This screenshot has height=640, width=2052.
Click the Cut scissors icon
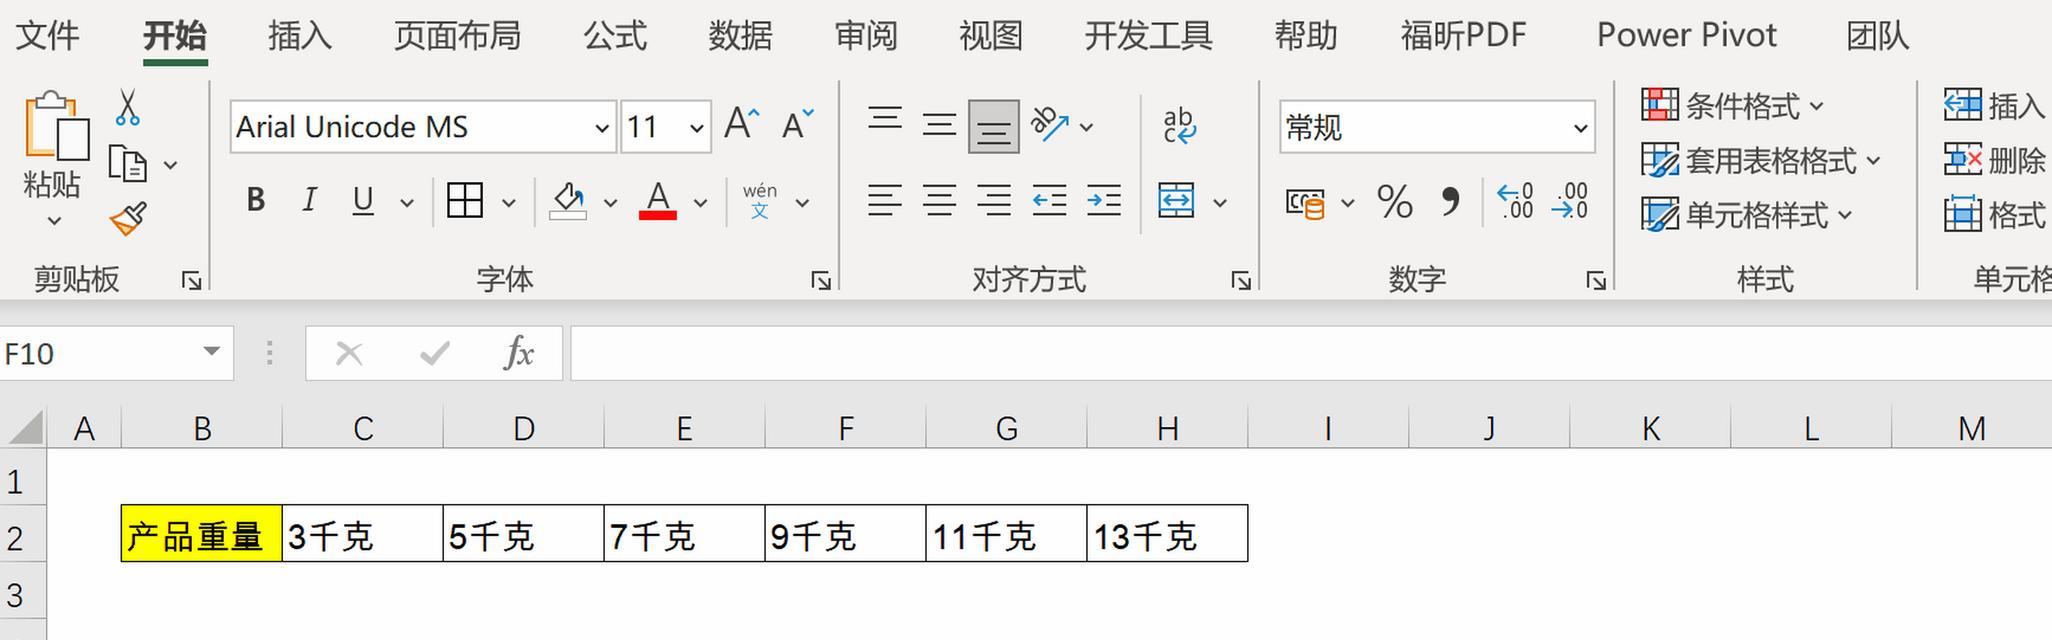point(127,107)
